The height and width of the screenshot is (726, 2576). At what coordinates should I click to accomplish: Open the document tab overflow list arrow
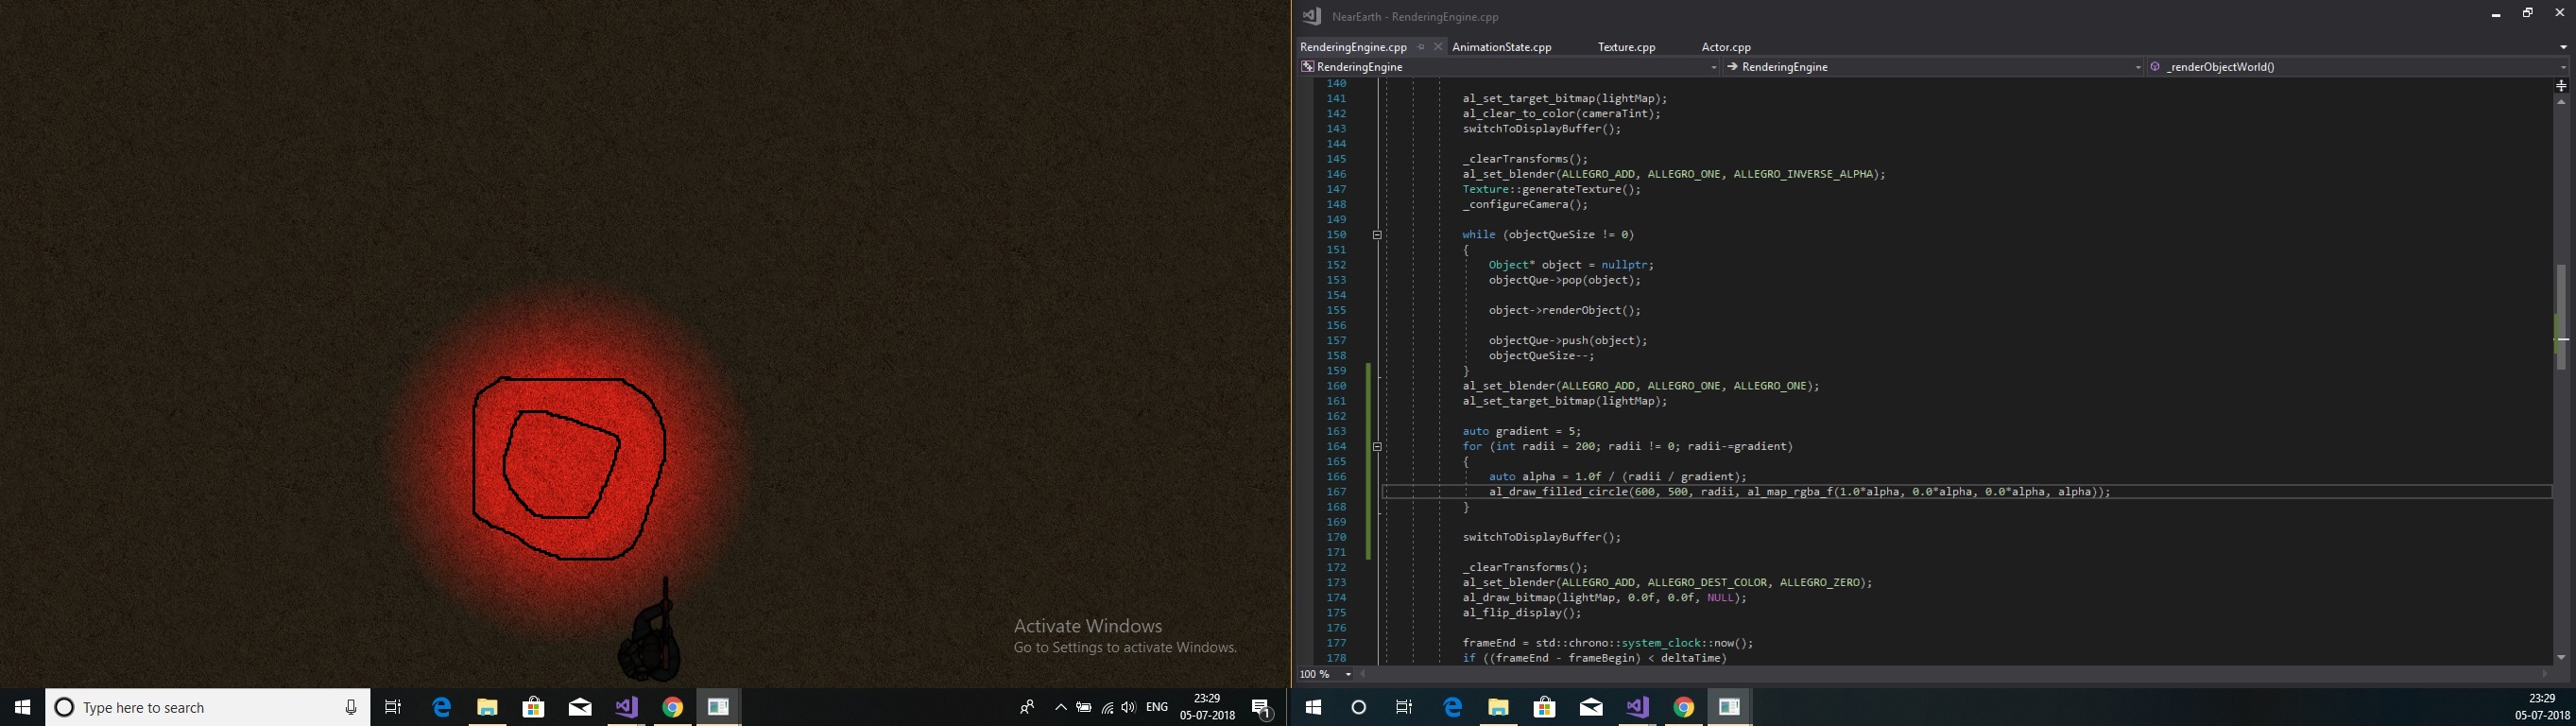click(x=2563, y=47)
